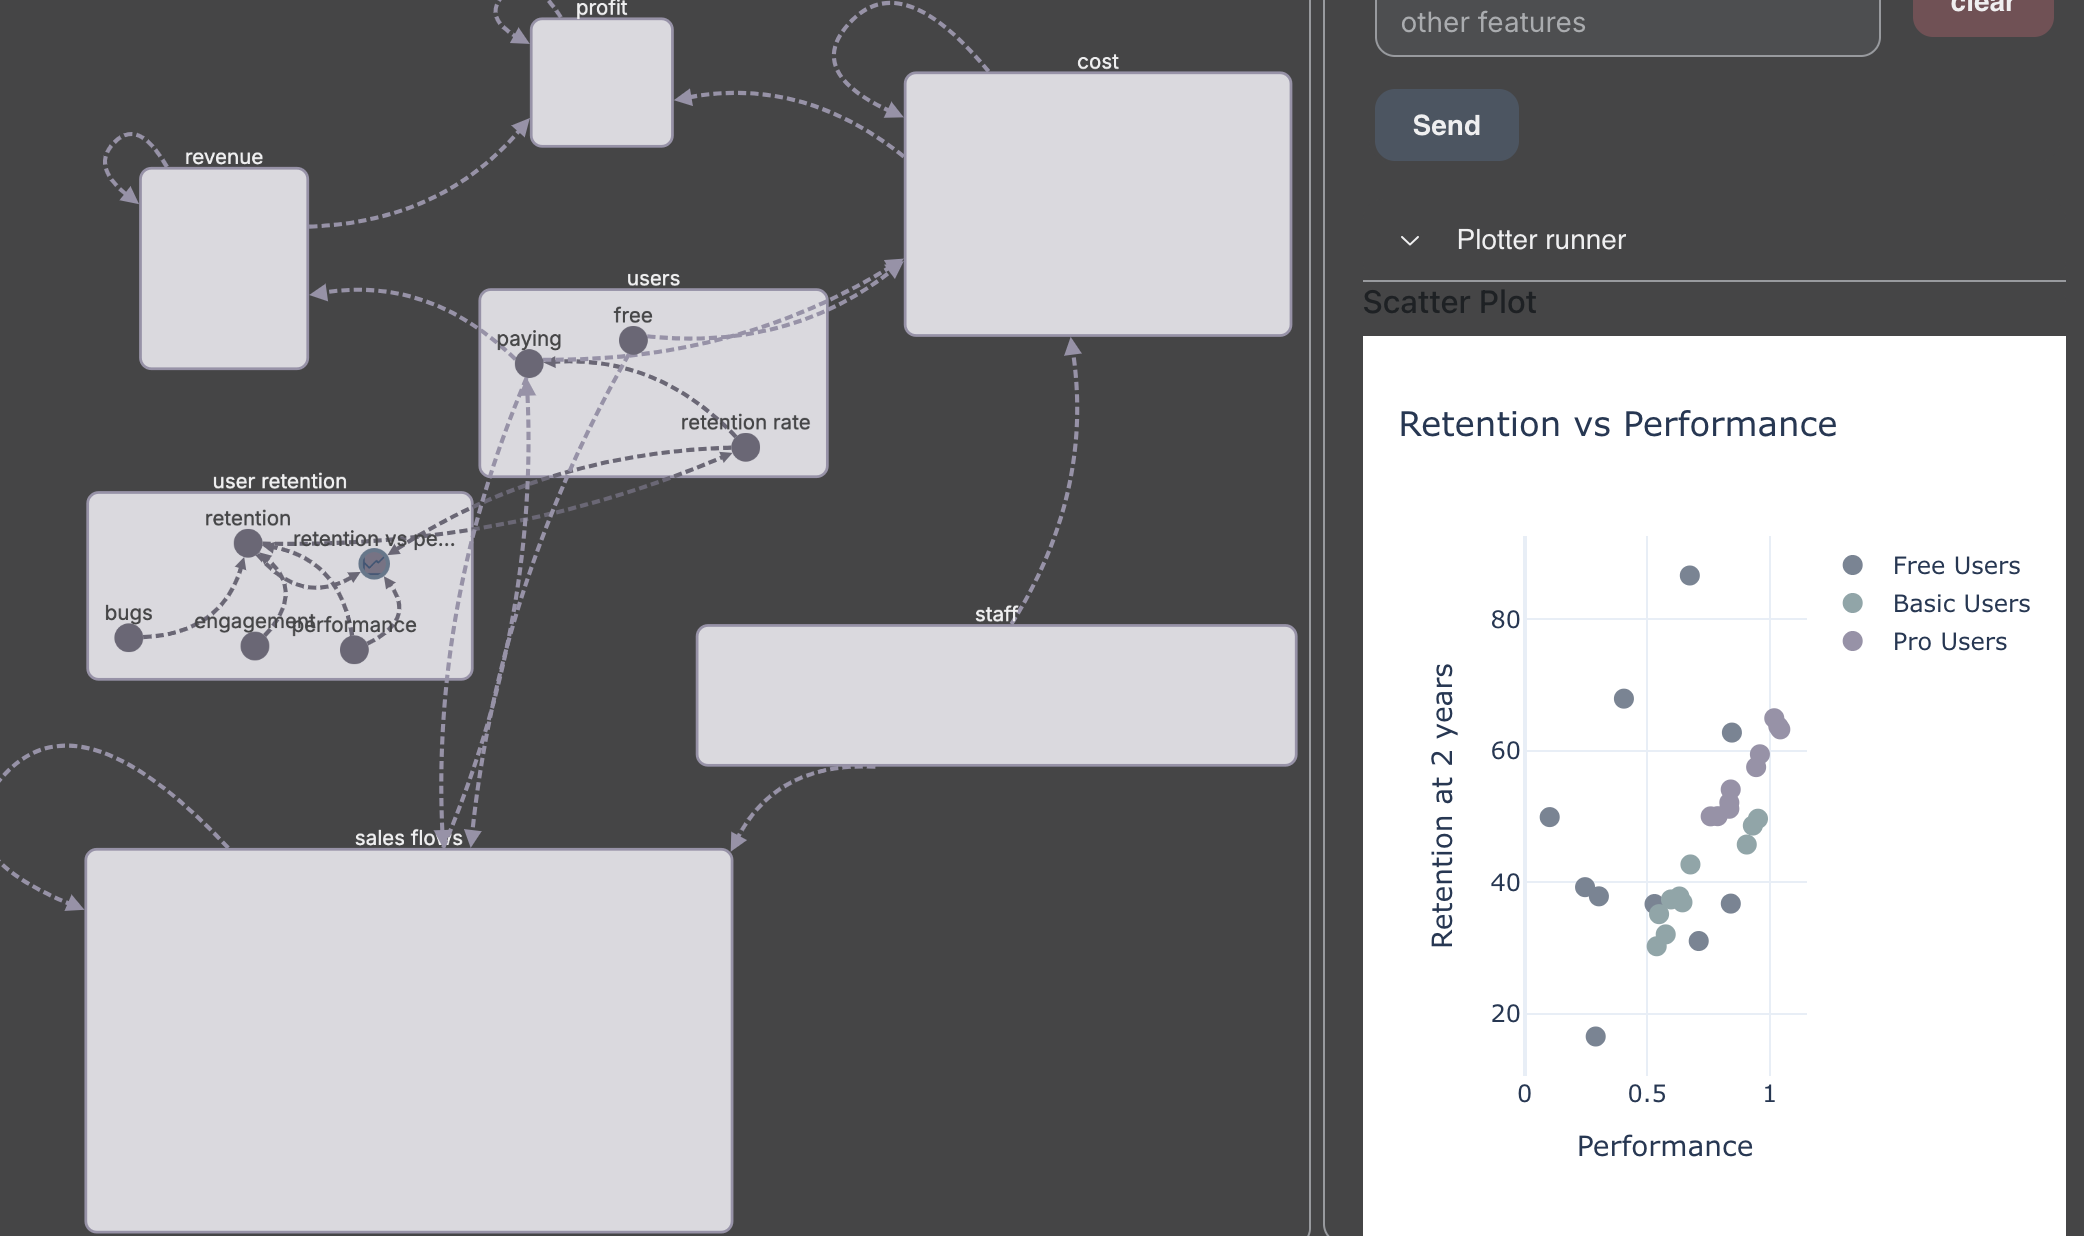Select the free users node
Screen dimensions: 2084x1236
pyautogui.click(x=633, y=341)
